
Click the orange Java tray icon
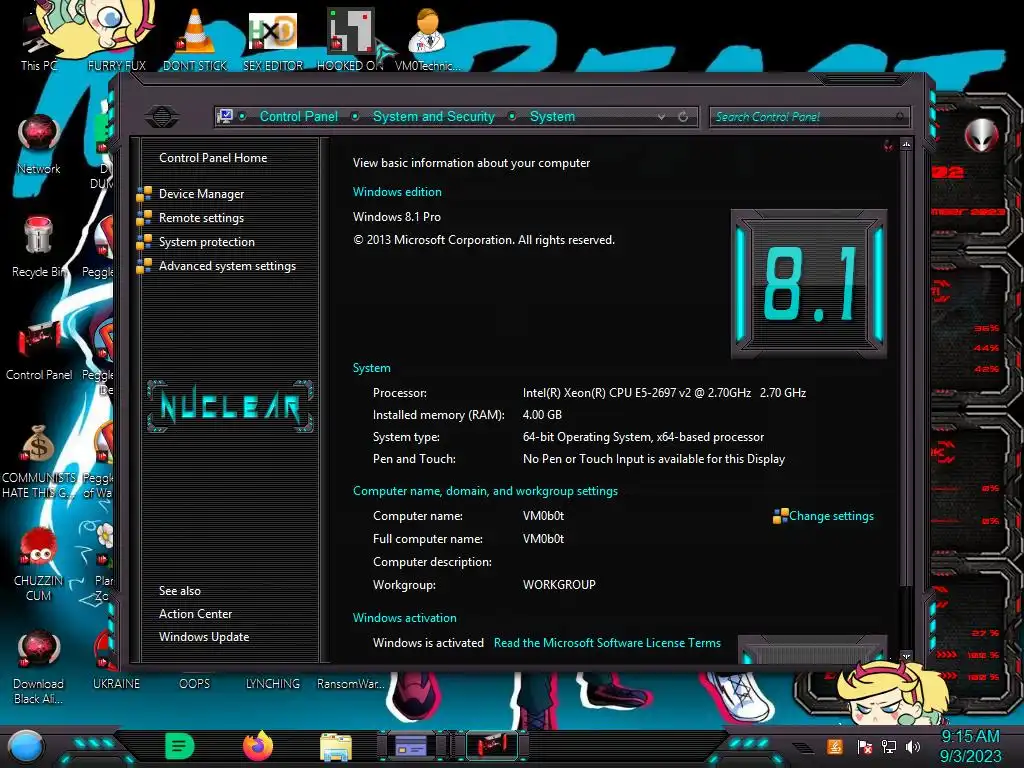coord(834,746)
